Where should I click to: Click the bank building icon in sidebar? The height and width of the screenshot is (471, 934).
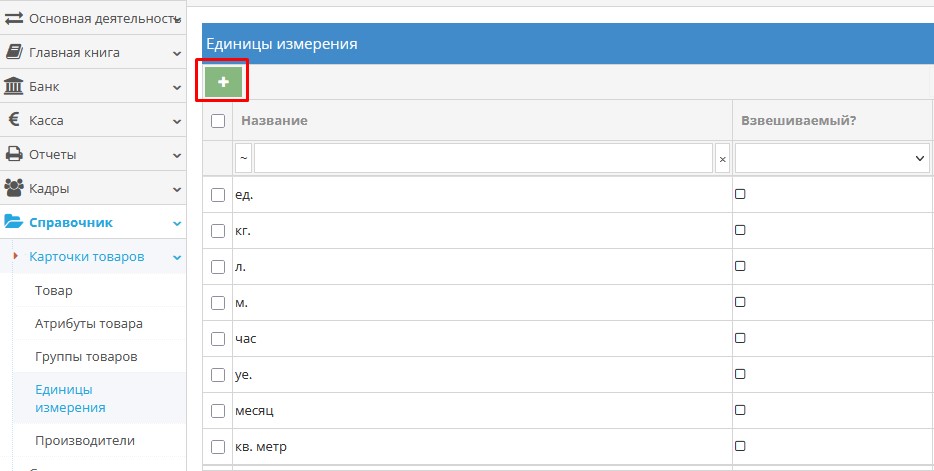click(14, 87)
